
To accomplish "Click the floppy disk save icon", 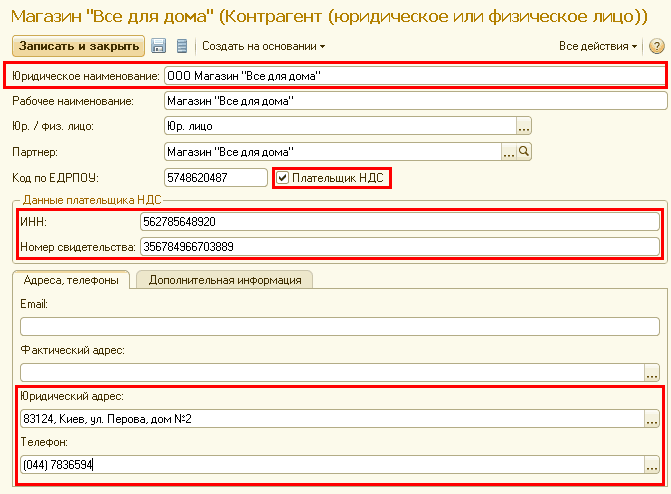I will click(158, 46).
